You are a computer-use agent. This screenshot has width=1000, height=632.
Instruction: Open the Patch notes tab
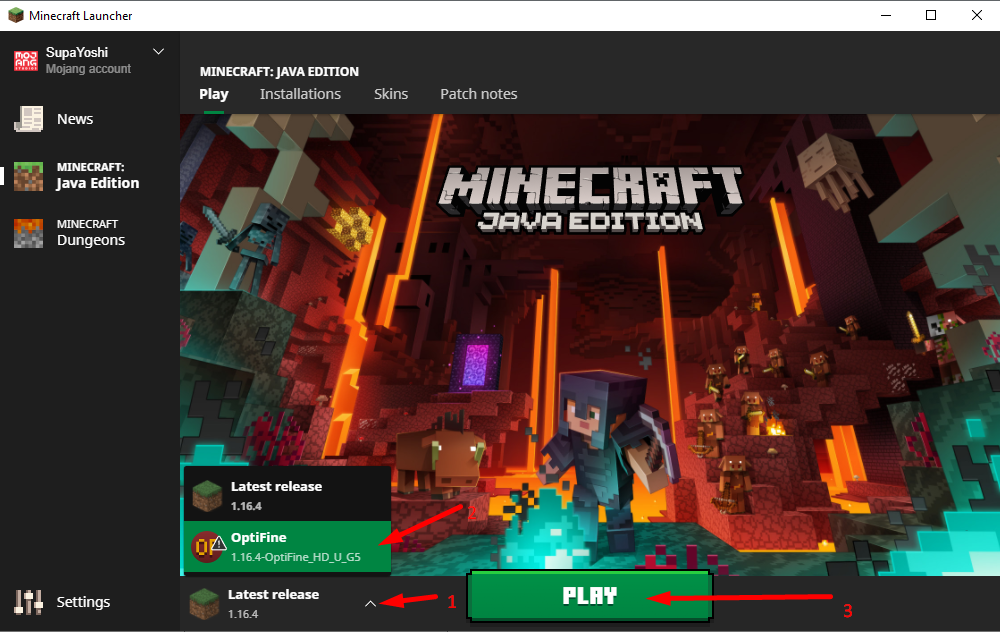pos(478,94)
